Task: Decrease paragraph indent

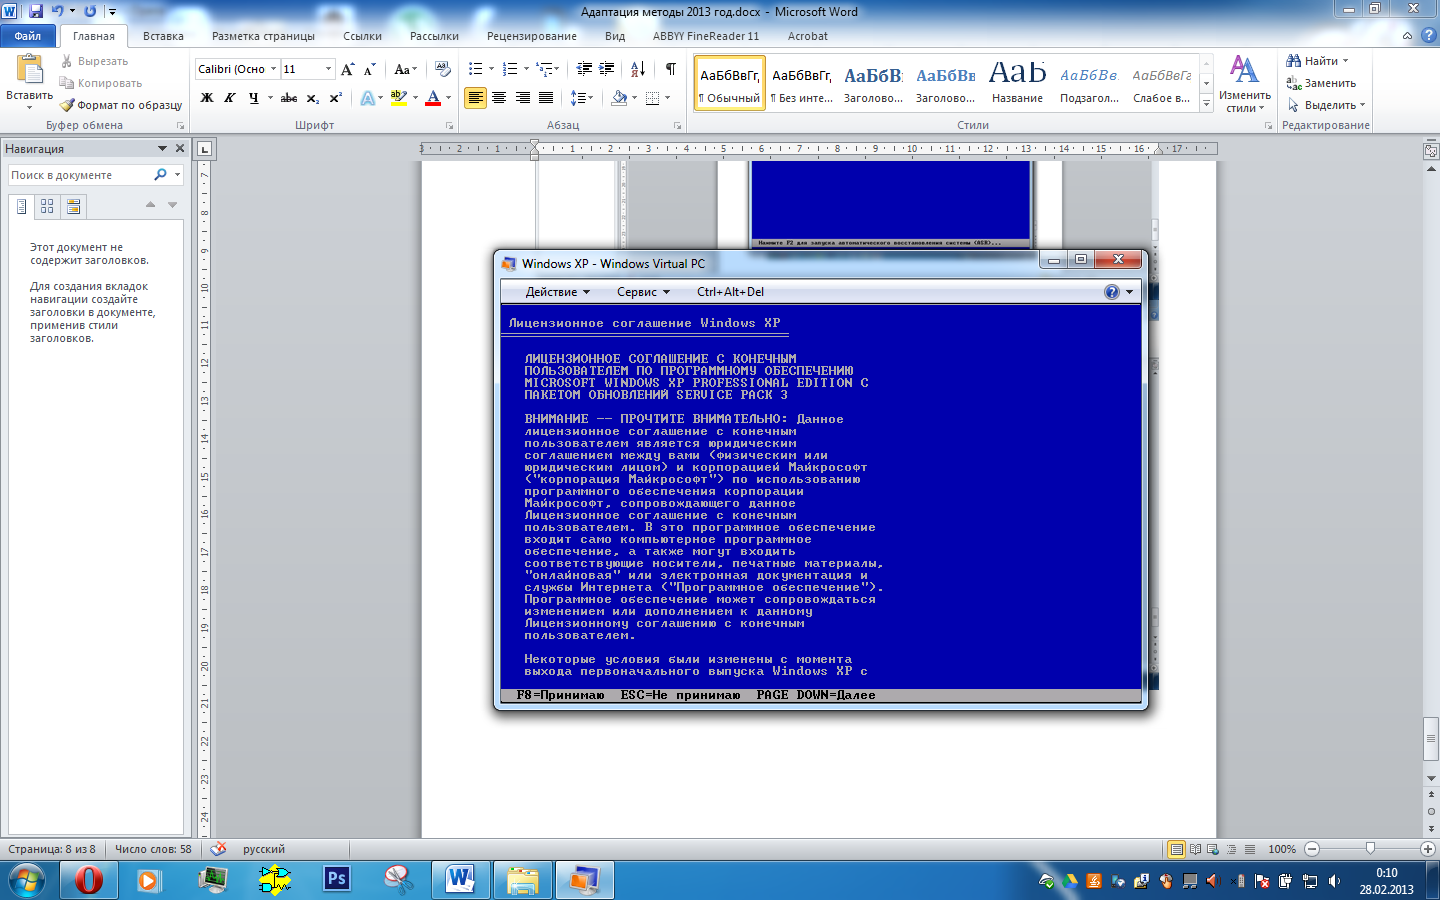Action: (585, 69)
